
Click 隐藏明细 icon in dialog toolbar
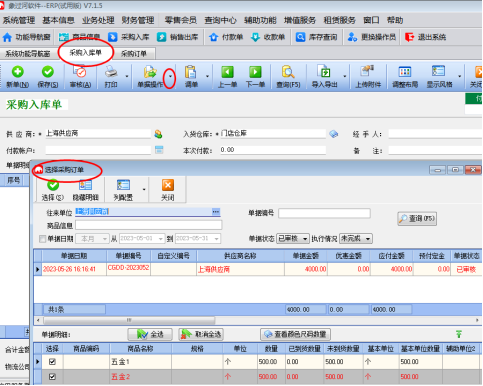pos(85,185)
